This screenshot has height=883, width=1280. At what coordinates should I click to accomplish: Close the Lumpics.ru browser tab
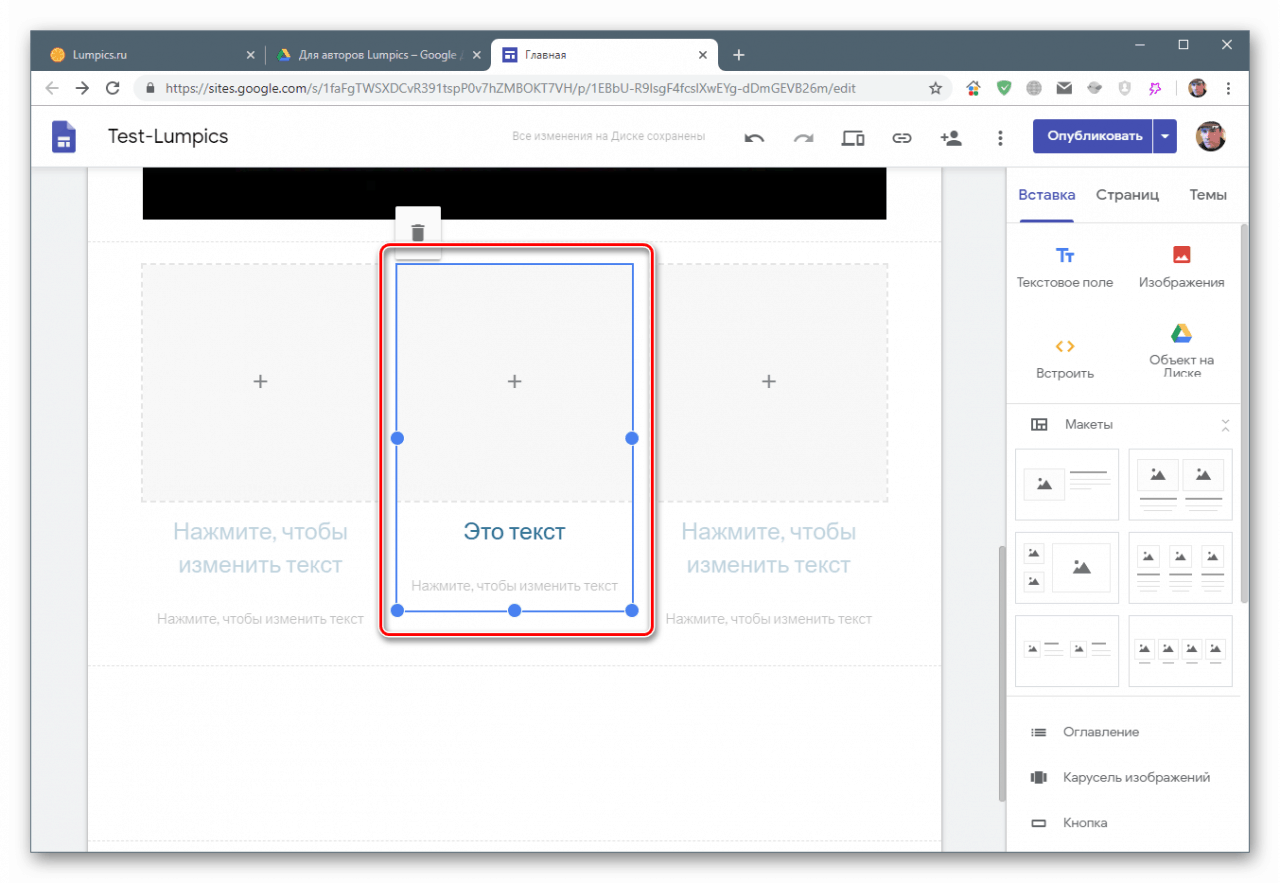tap(250, 55)
